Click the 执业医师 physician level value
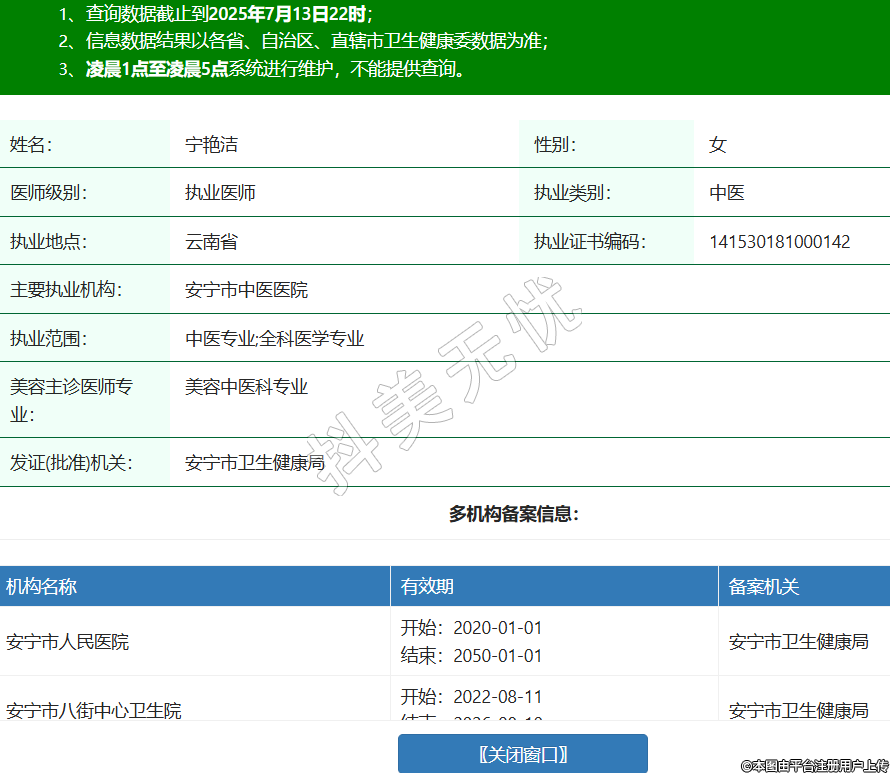The width and height of the screenshot is (890, 773). click(x=220, y=193)
